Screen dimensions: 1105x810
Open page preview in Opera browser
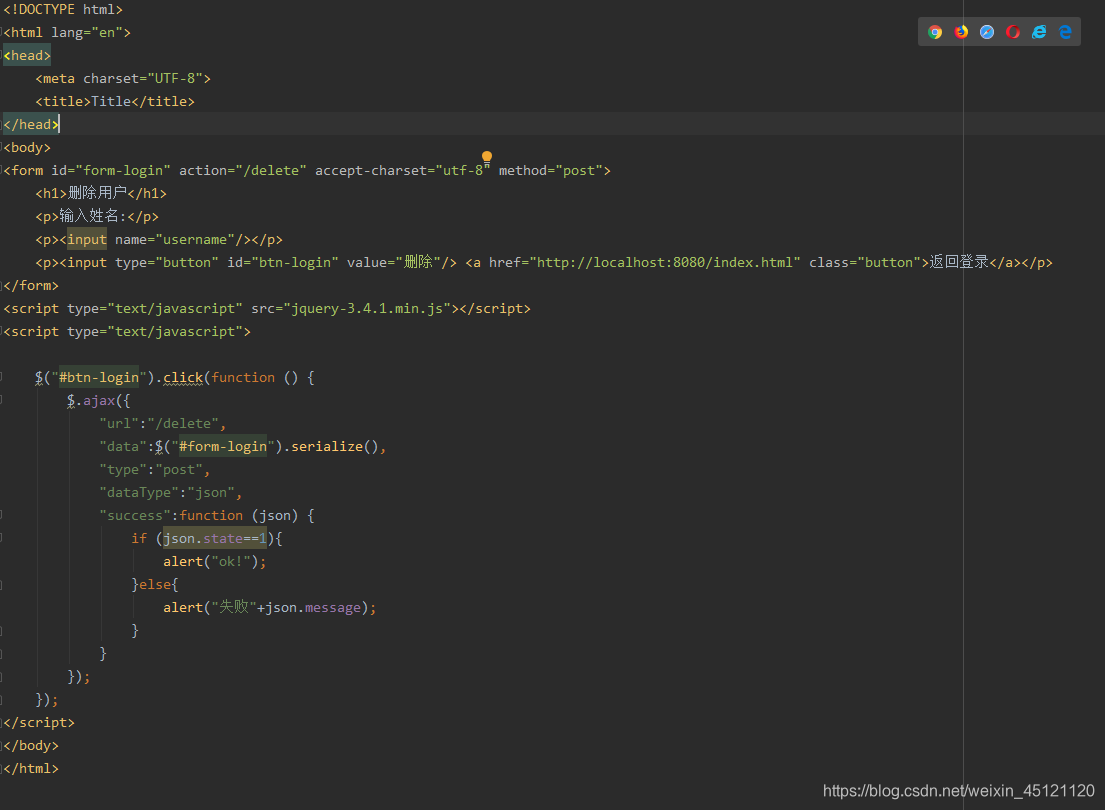[x=1013, y=32]
